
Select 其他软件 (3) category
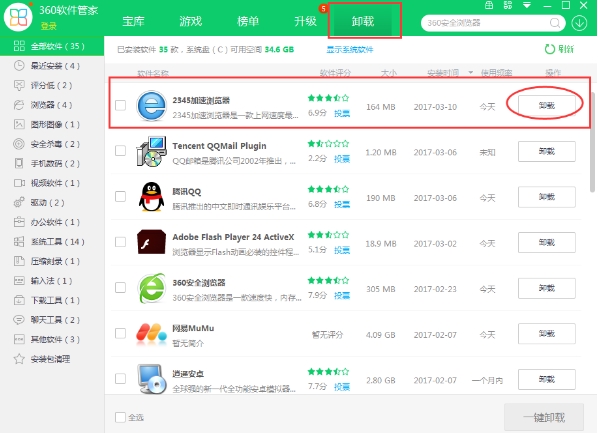[x=52, y=340]
